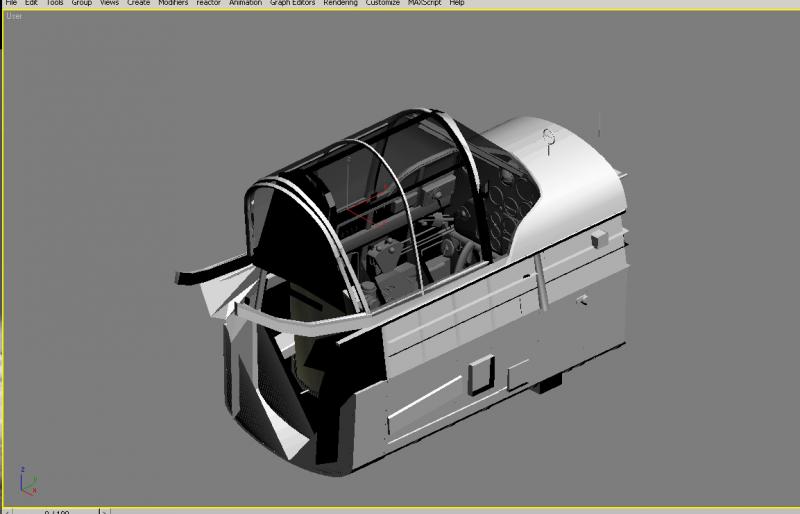Open the MAXScript menu

pyautogui.click(x=424, y=3)
